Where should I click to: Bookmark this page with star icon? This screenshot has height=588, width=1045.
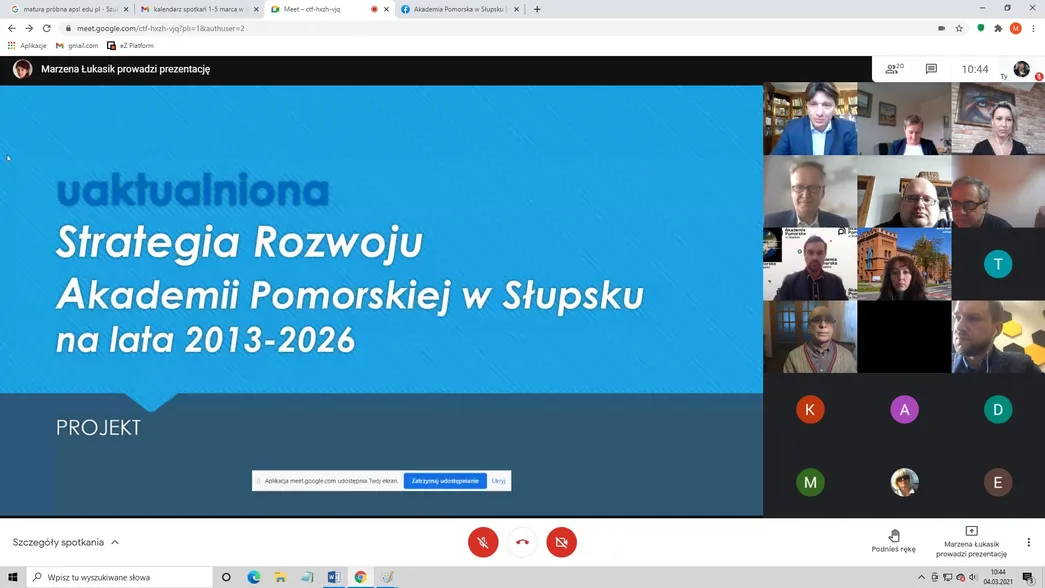coord(959,28)
